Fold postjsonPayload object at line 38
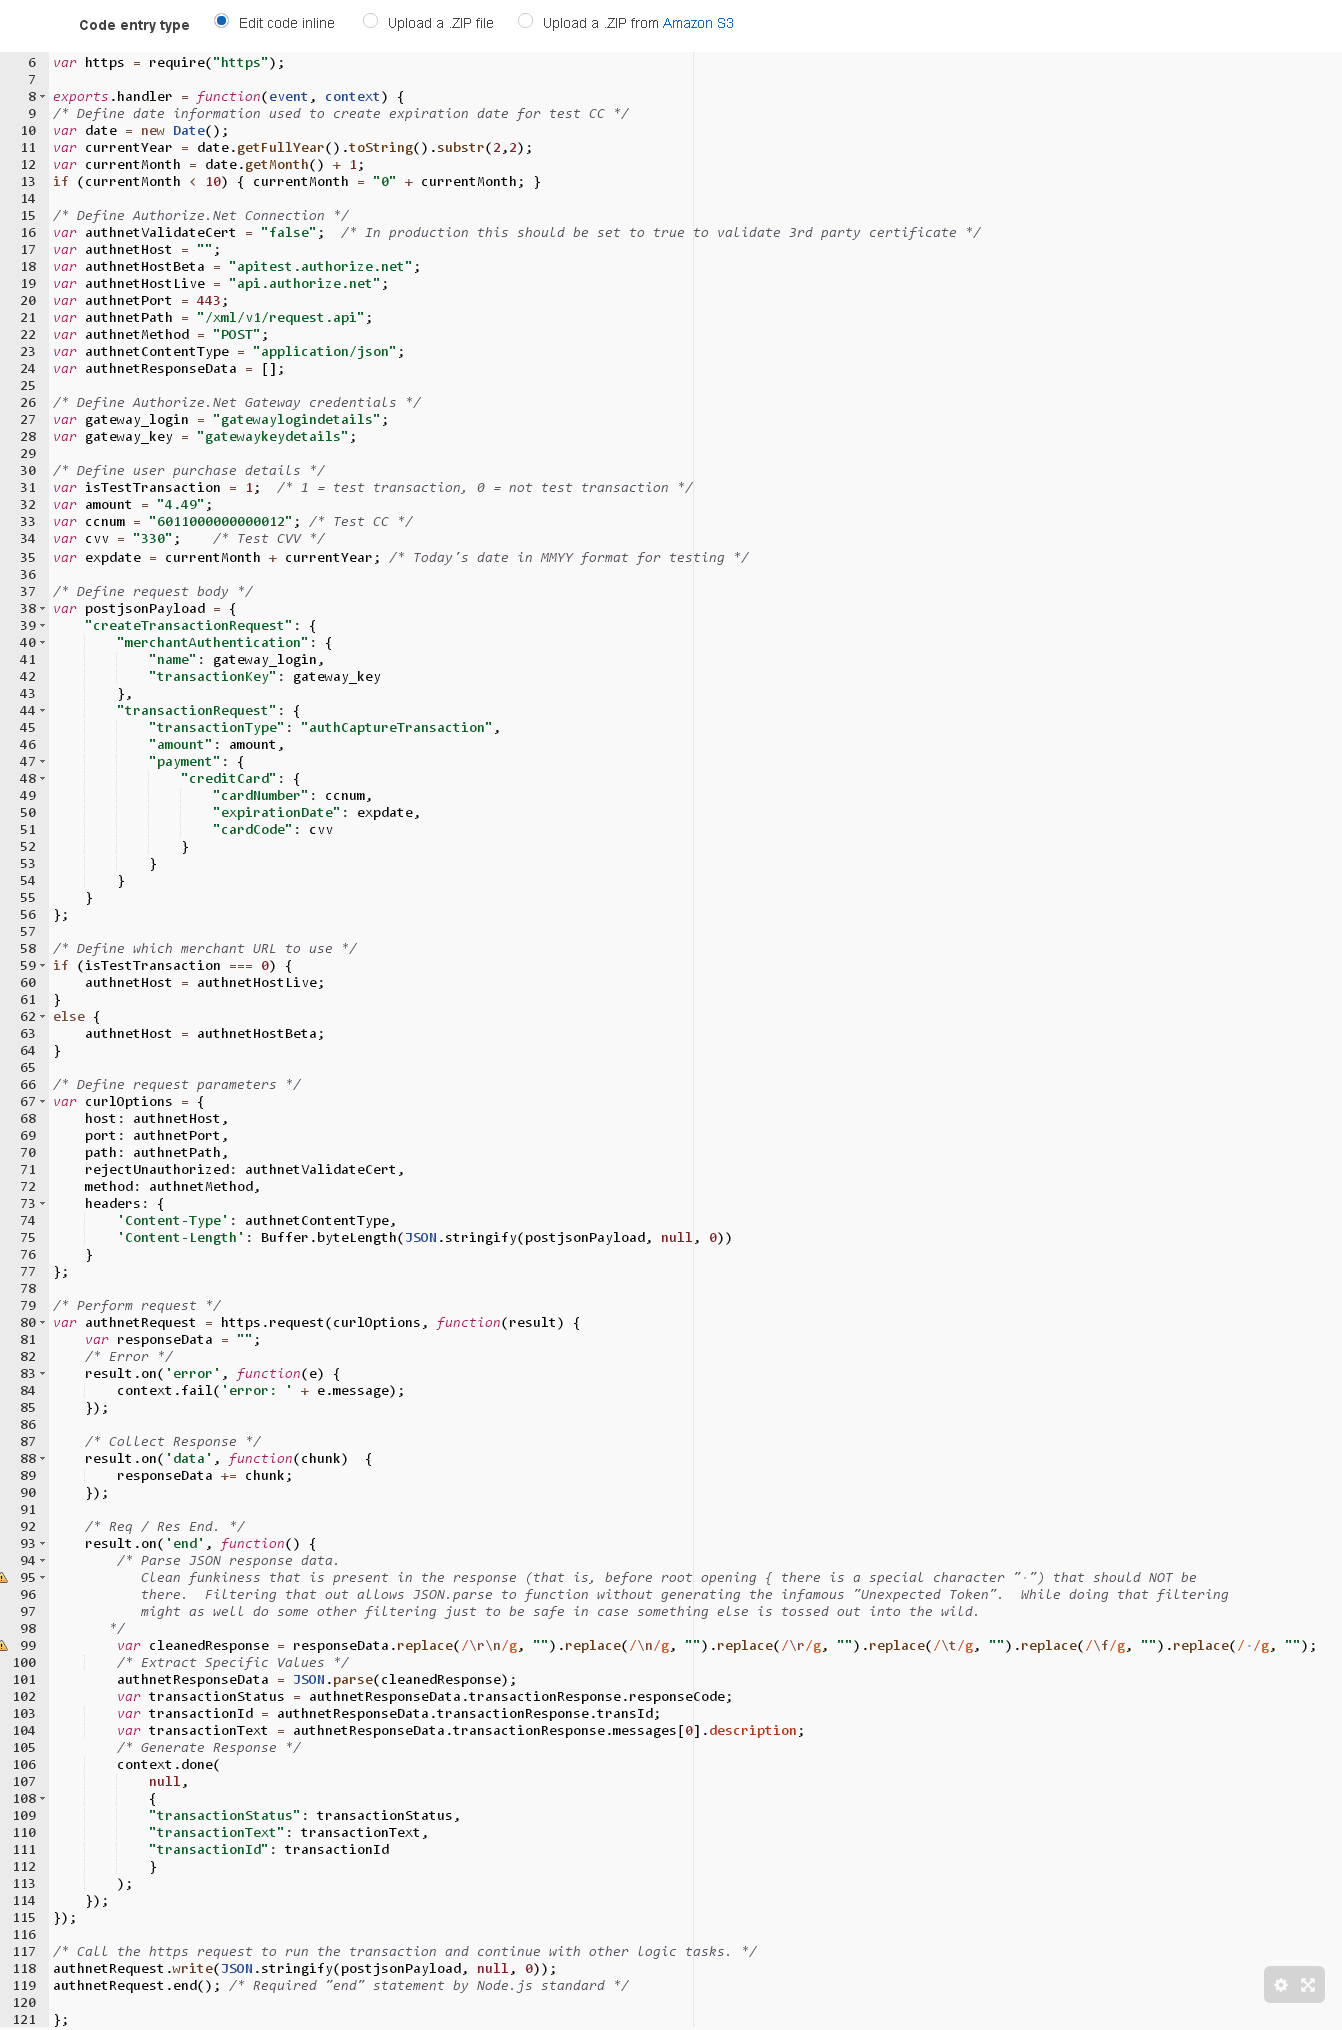This screenshot has width=1342, height=2030. [x=42, y=608]
